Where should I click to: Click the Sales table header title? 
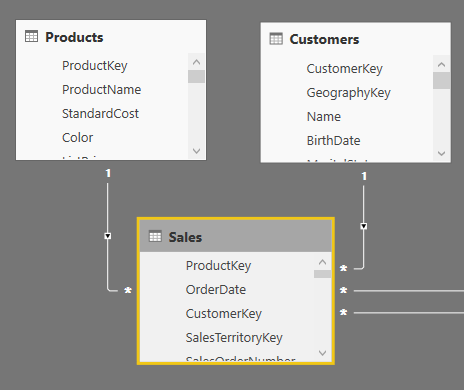pos(185,237)
